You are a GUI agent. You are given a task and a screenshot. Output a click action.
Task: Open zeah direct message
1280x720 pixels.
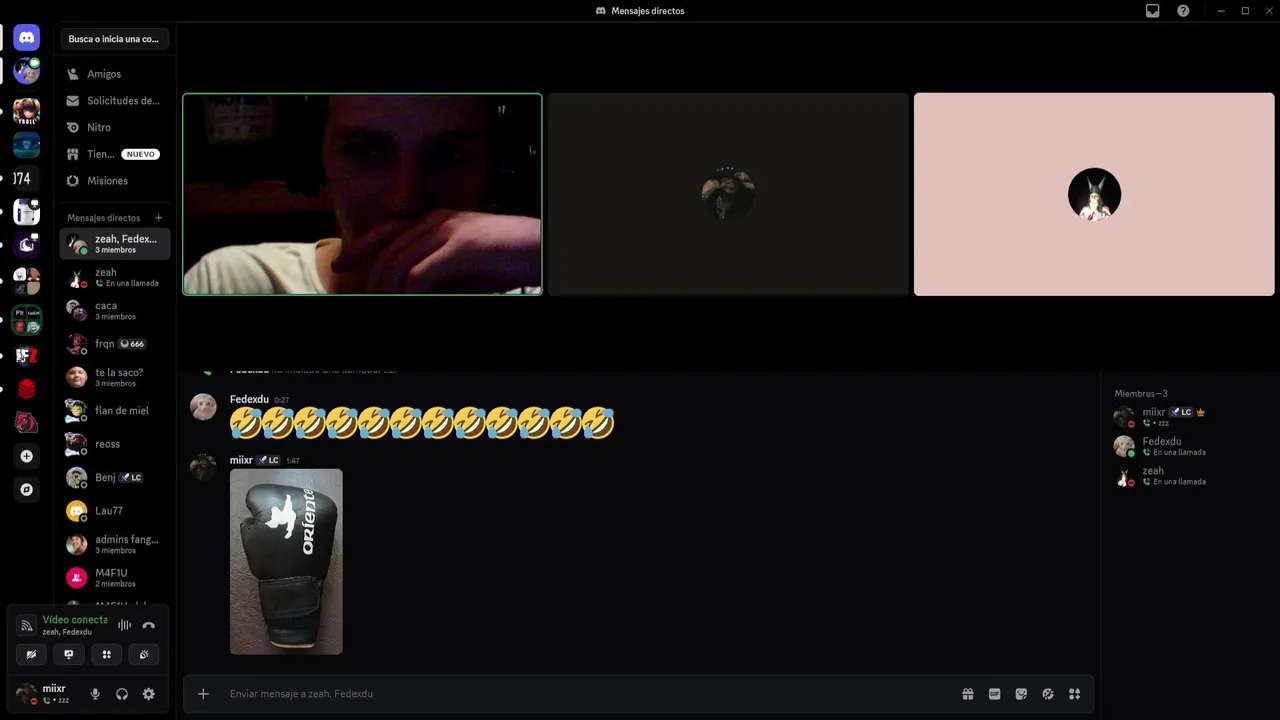click(x=114, y=277)
